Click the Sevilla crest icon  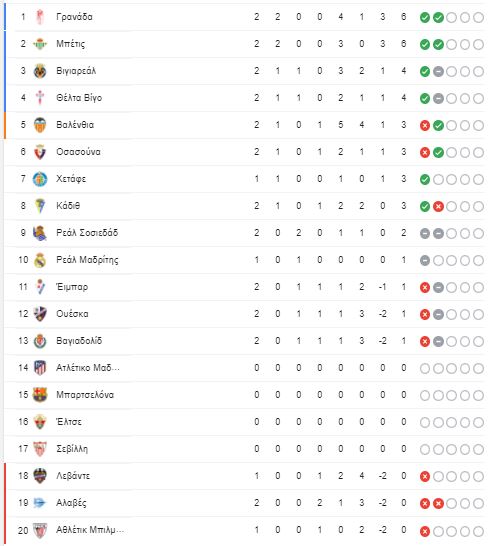coord(40,449)
